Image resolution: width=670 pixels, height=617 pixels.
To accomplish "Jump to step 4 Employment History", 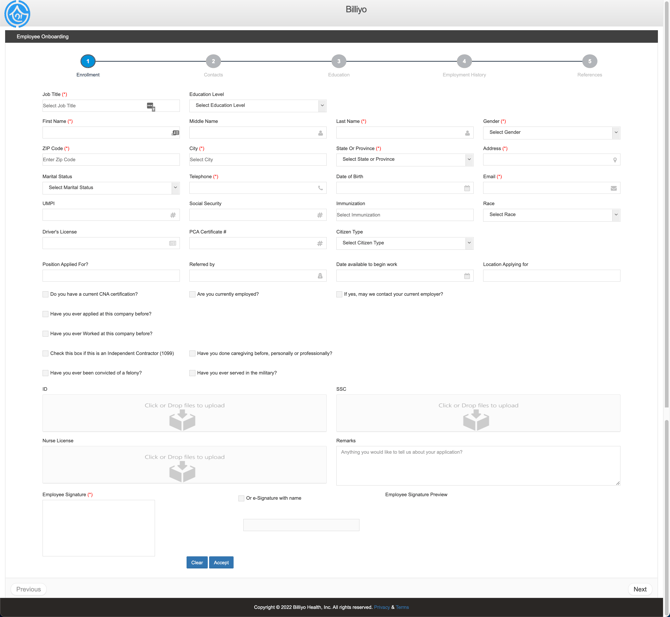I will (x=464, y=62).
